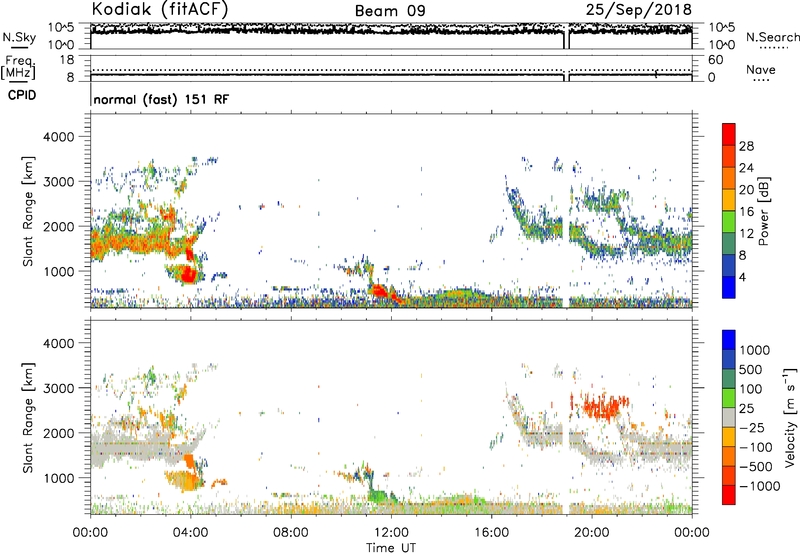Viewport: 800px width, 554px height.
Task: Click the -500 value on the velocity colorbar
Action: [x=756, y=467]
